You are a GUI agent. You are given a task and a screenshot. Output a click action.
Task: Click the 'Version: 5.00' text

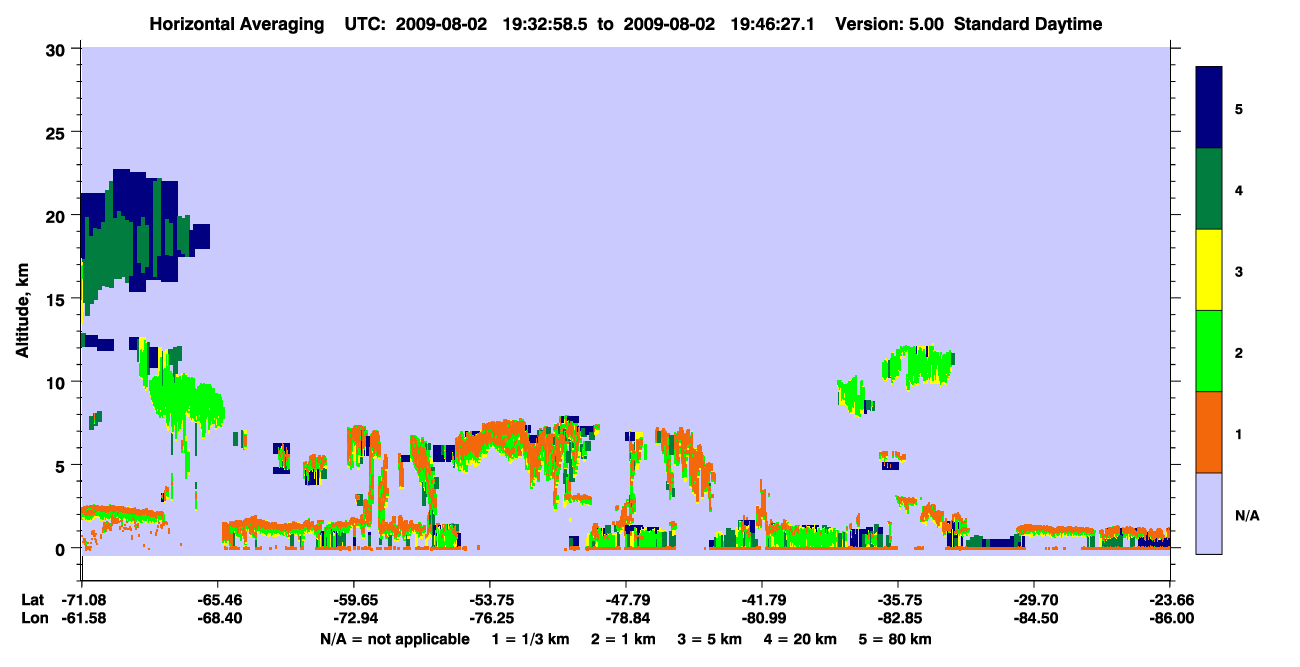(x=892, y=24)
